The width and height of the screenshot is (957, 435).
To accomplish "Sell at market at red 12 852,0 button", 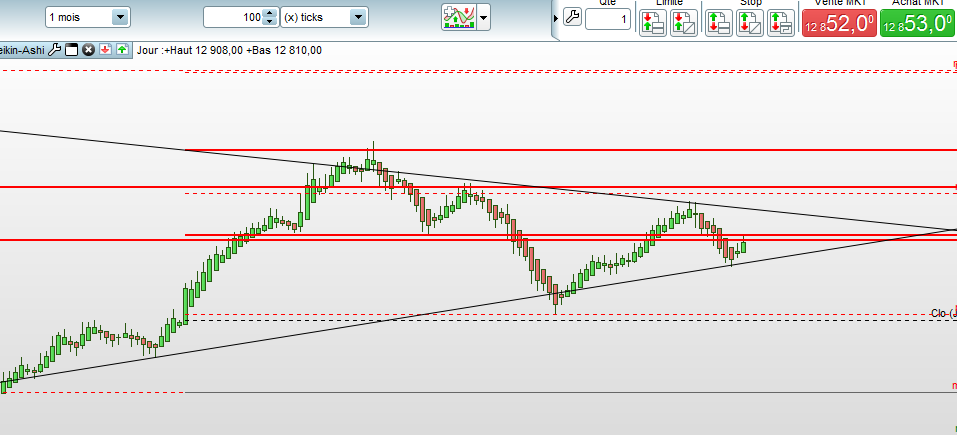I will pyautogui.click(x=839, y=23).
